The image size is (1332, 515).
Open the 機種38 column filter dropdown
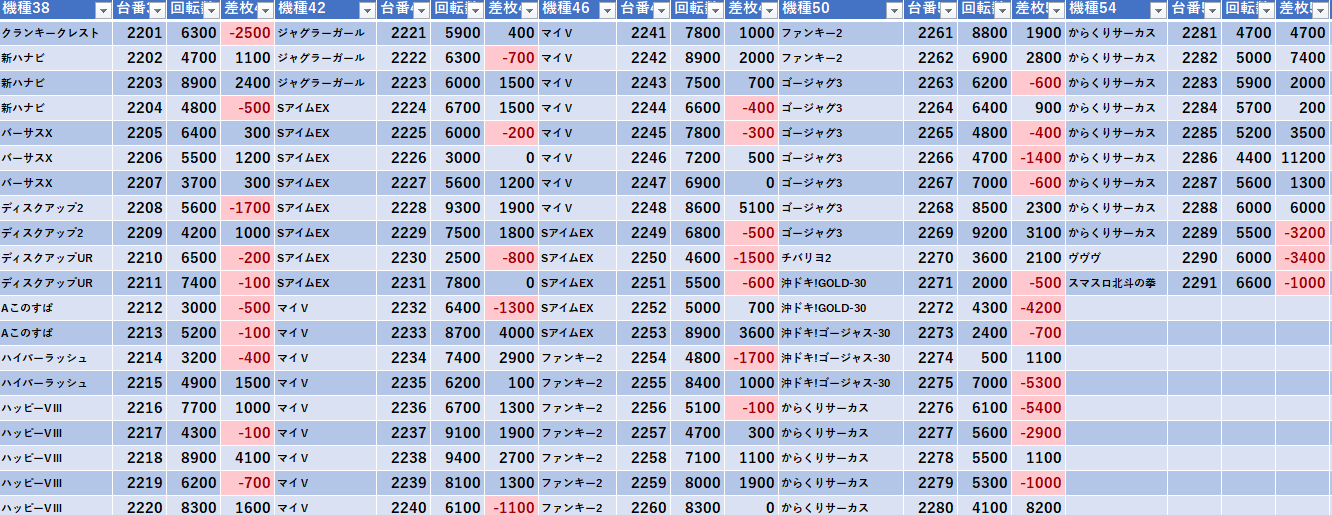point(102,10)
